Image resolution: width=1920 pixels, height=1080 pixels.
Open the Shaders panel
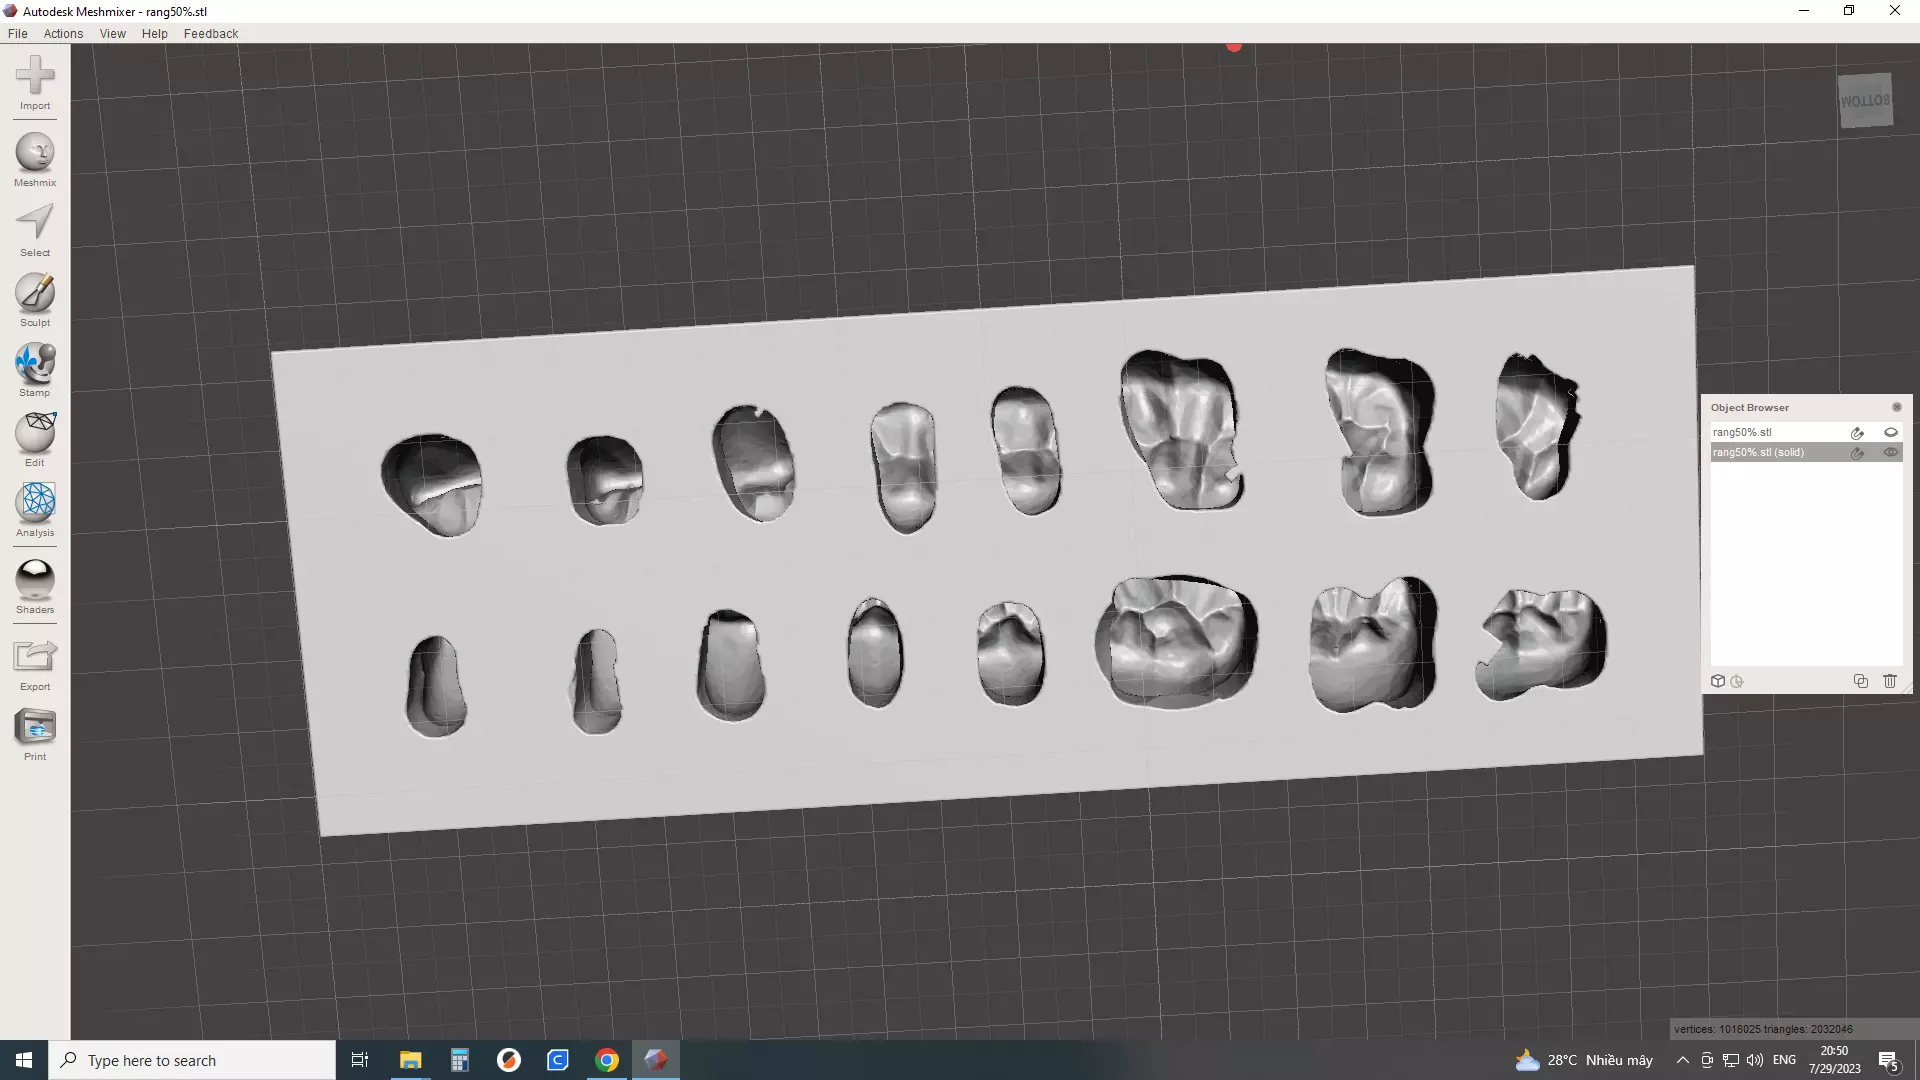tap(35, 584)
